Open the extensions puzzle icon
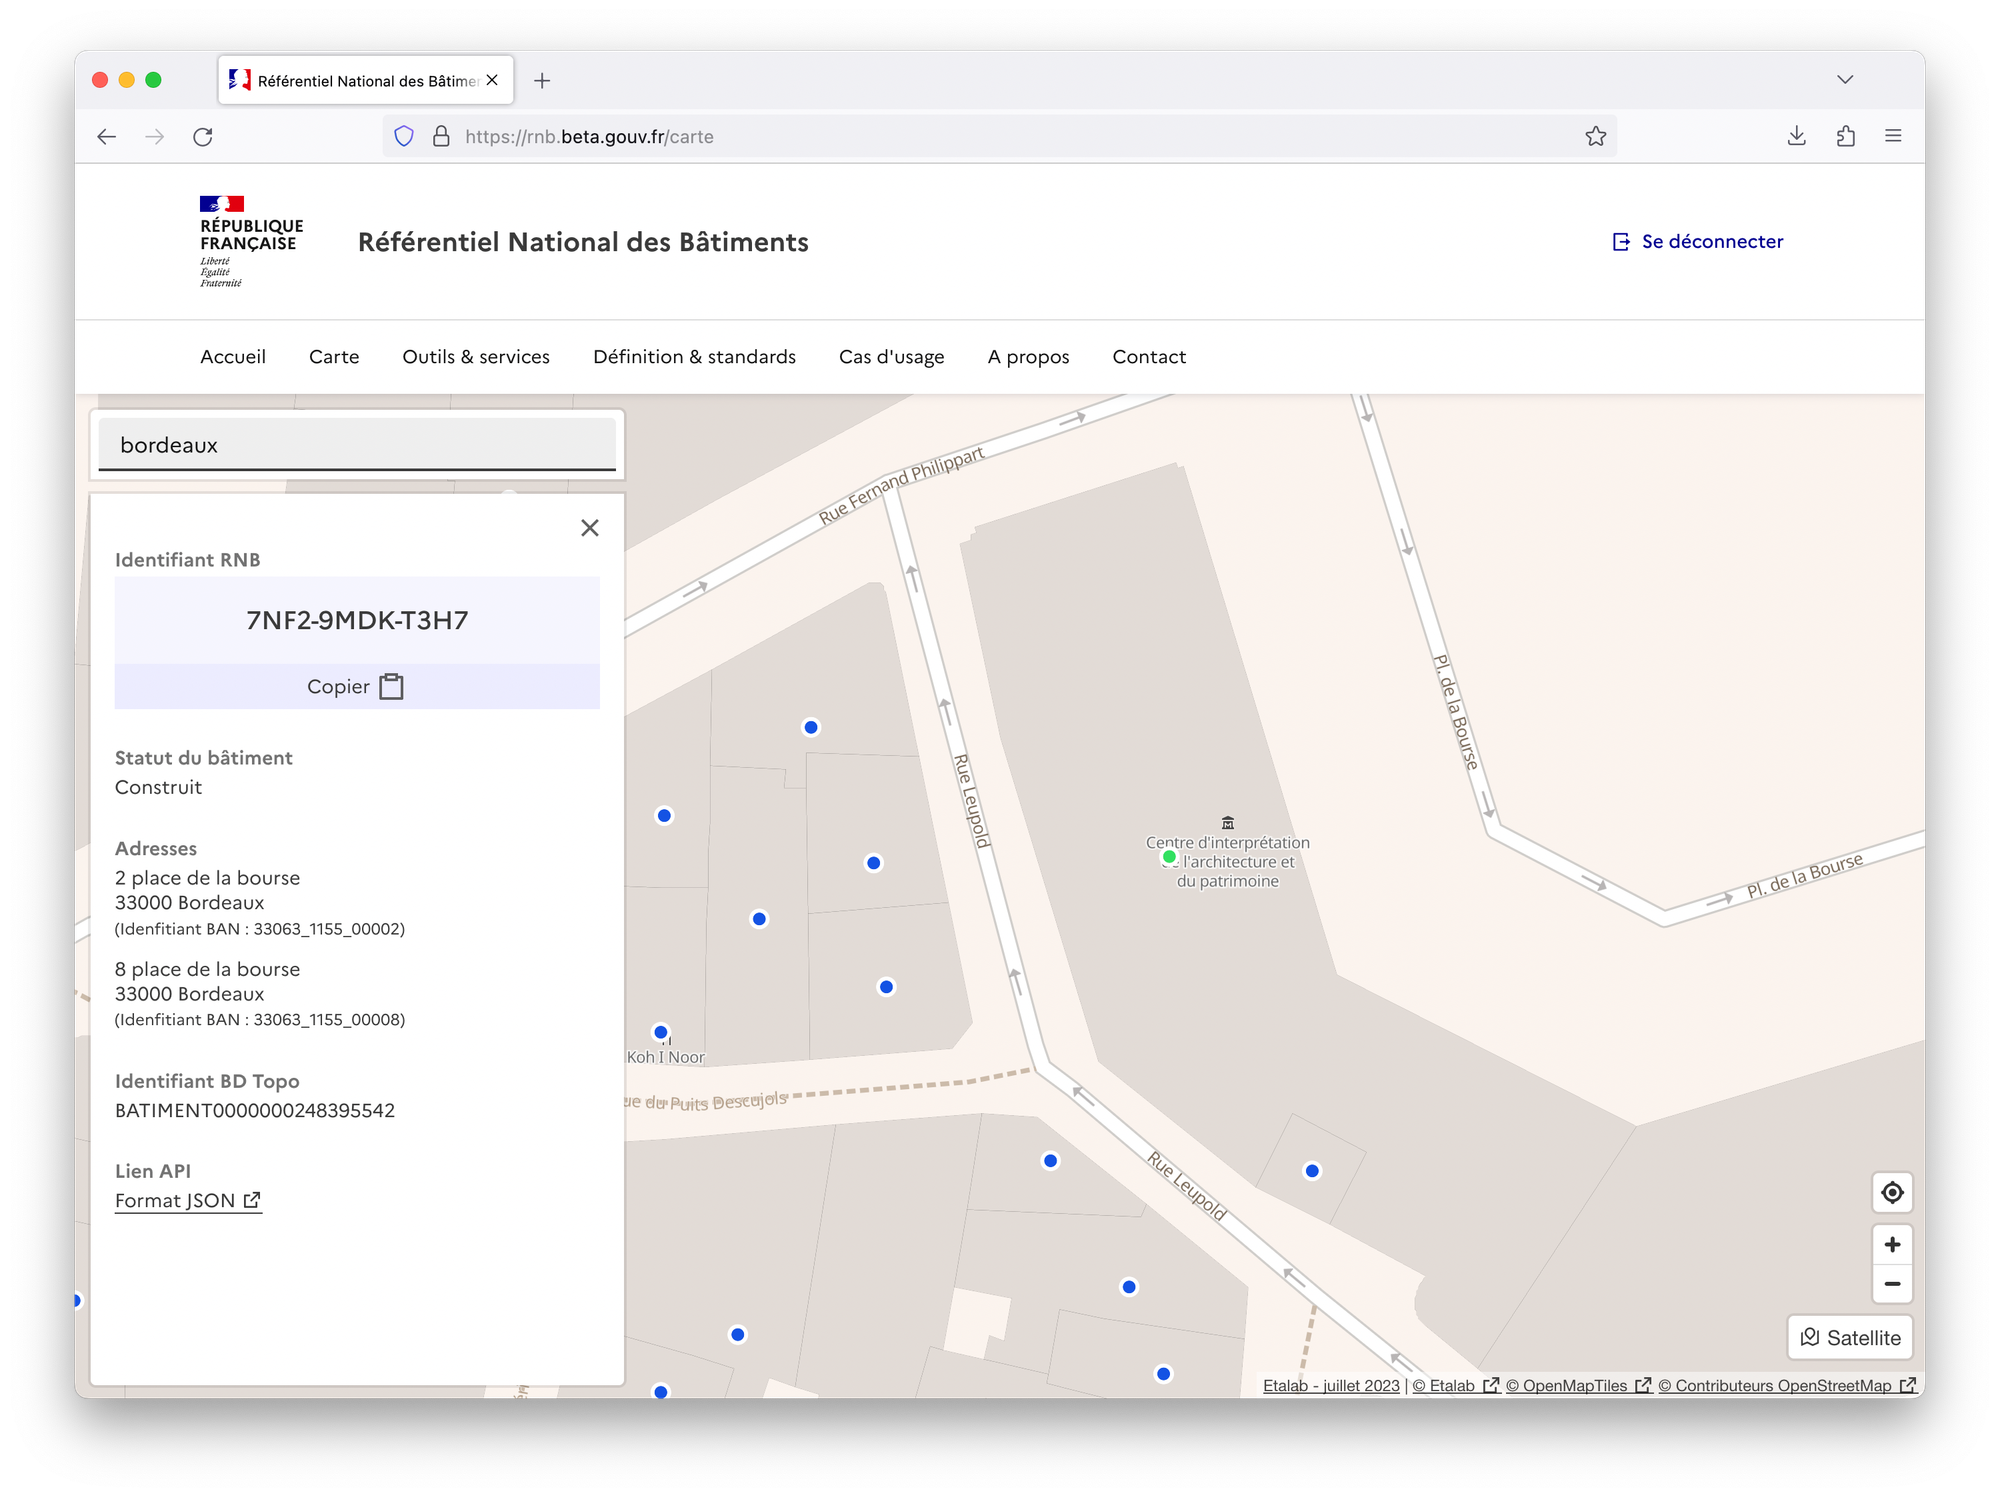 [x=1845, y=137]
